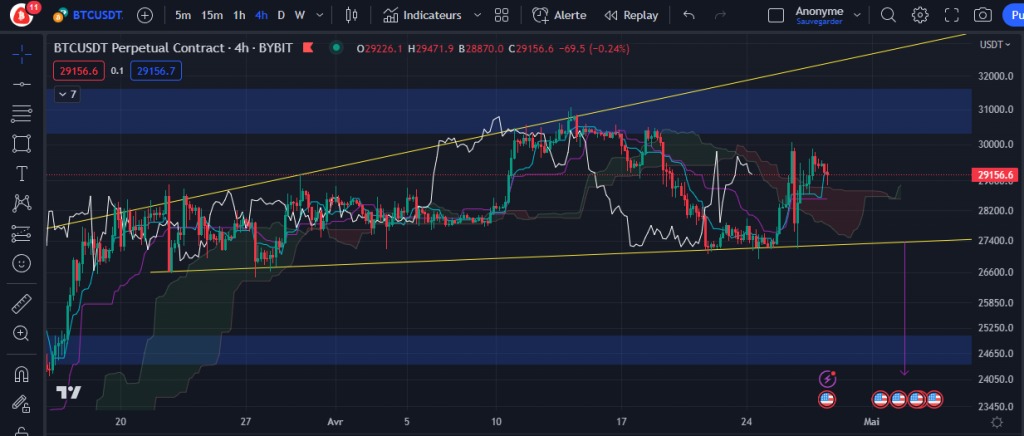Switch to the D daily timeframe

click(281, 15)
